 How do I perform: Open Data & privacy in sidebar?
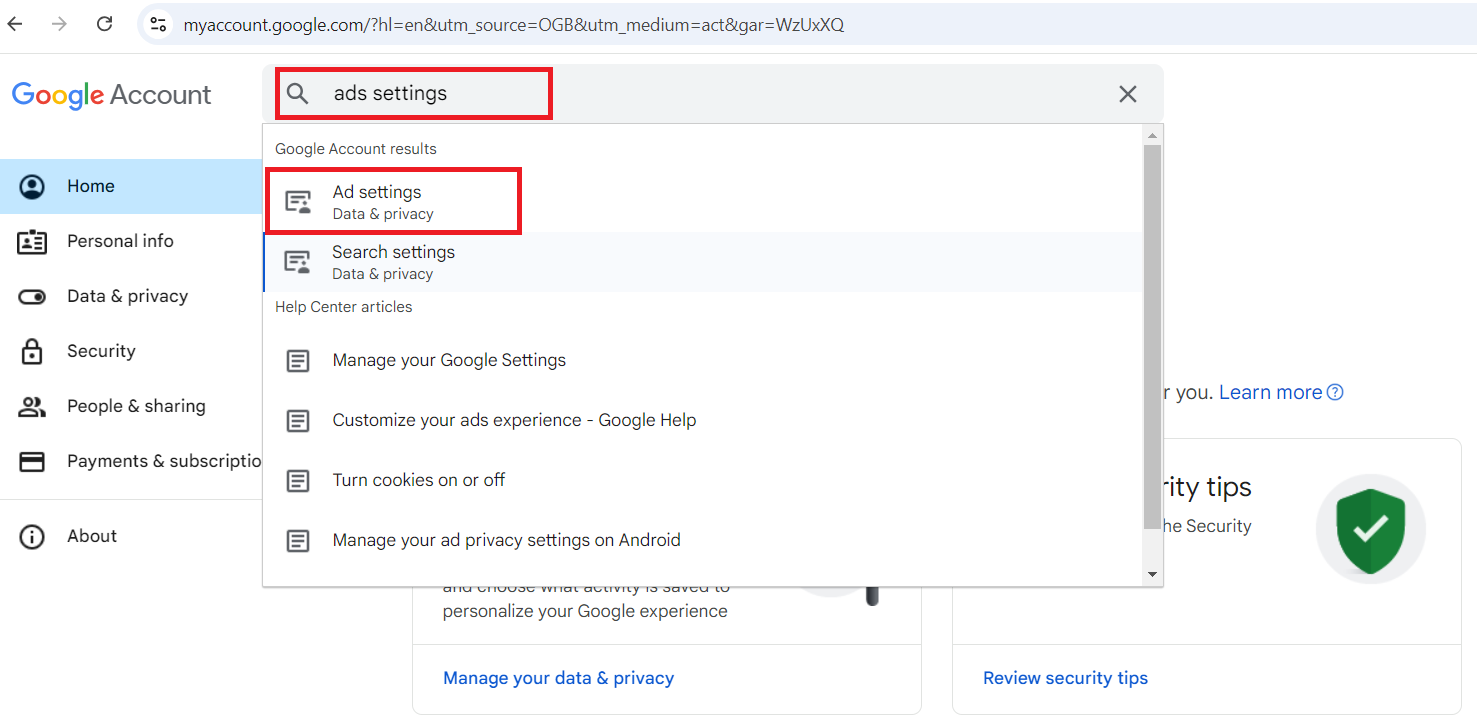(x=131, y=296)
